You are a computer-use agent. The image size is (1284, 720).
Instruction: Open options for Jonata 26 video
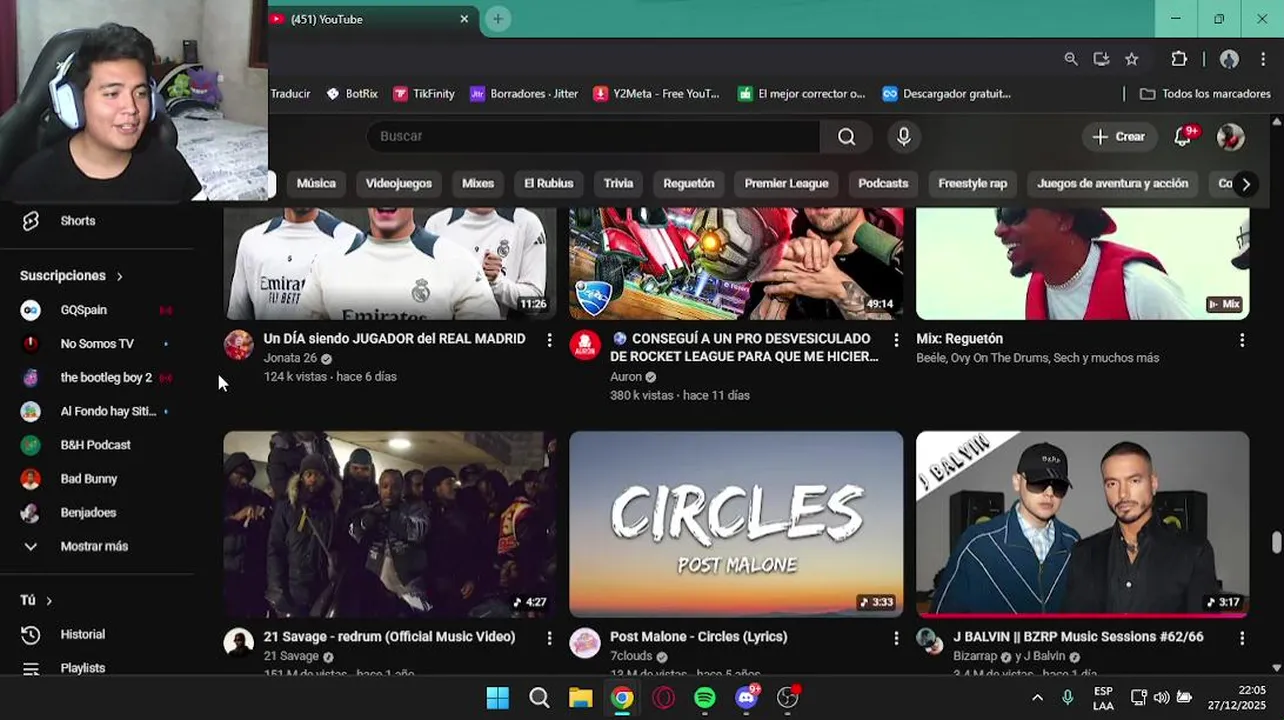(x=549, y=340)
